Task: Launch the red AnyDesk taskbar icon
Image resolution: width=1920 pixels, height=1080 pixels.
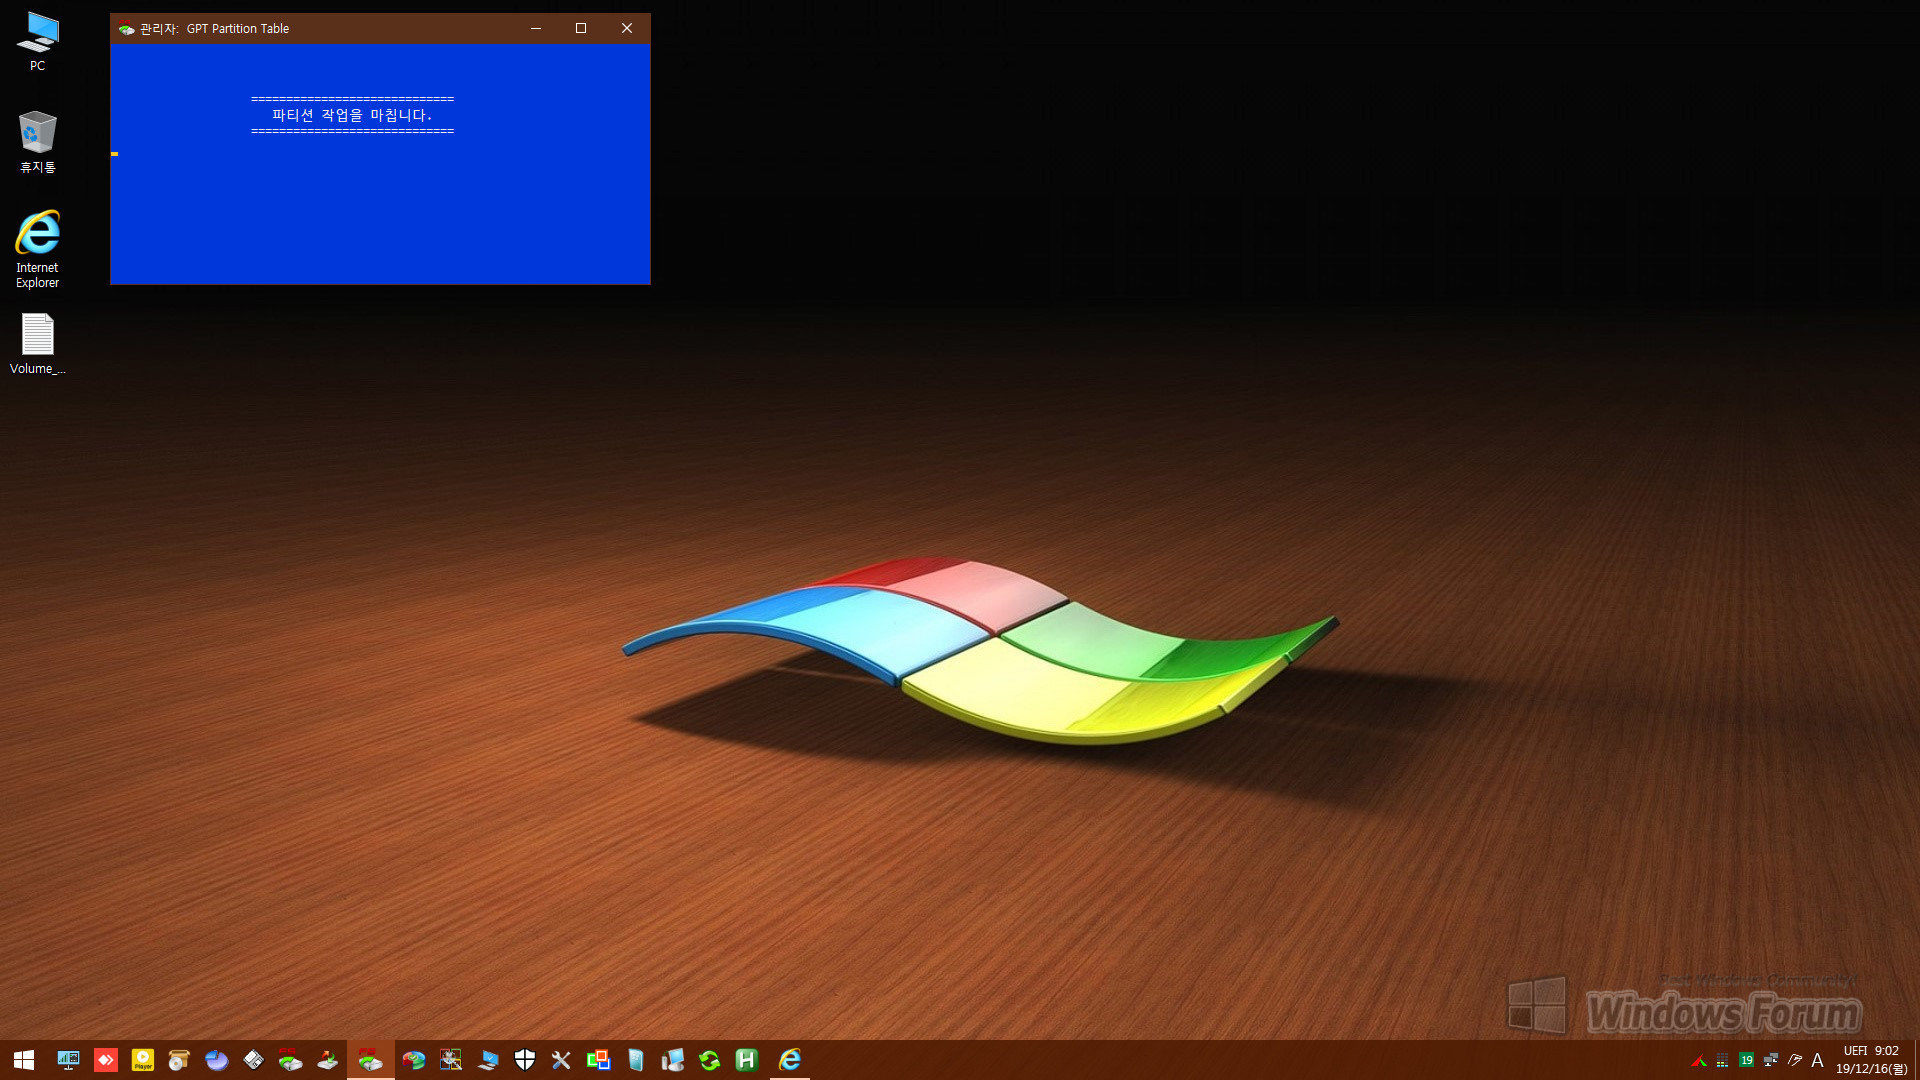Action: click(x=106, y=1060)
